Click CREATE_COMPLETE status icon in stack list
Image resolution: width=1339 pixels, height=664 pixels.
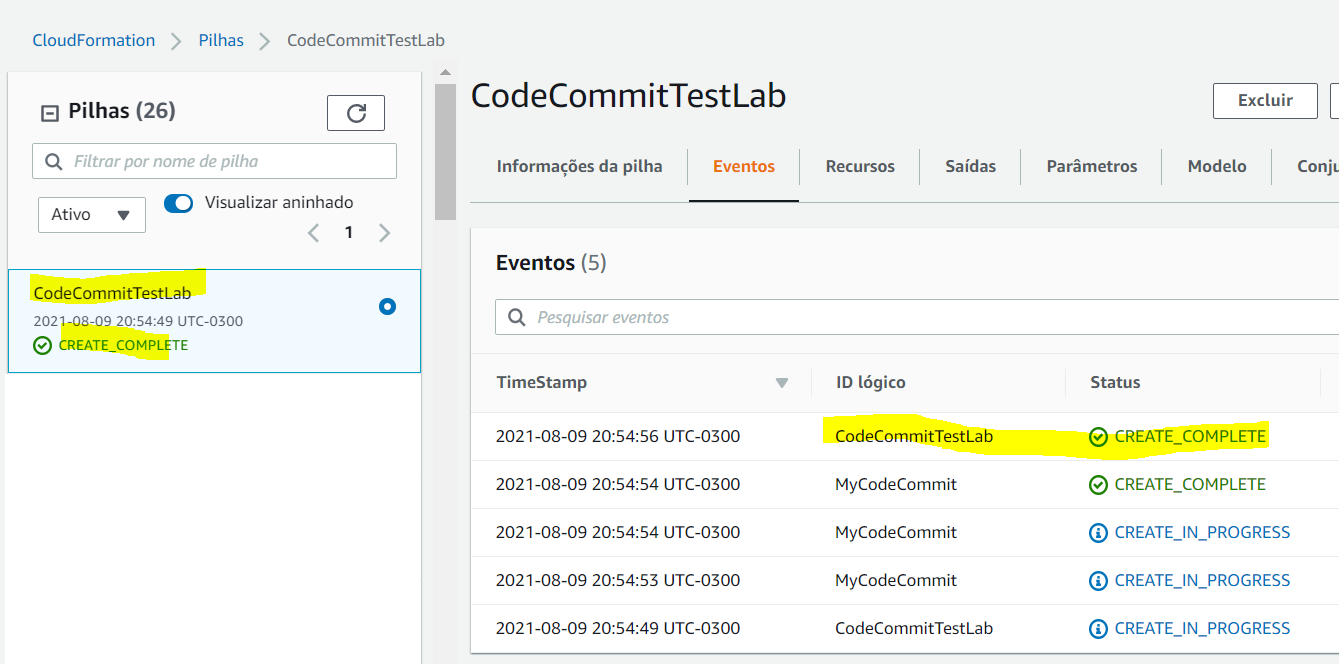[42, 345]
